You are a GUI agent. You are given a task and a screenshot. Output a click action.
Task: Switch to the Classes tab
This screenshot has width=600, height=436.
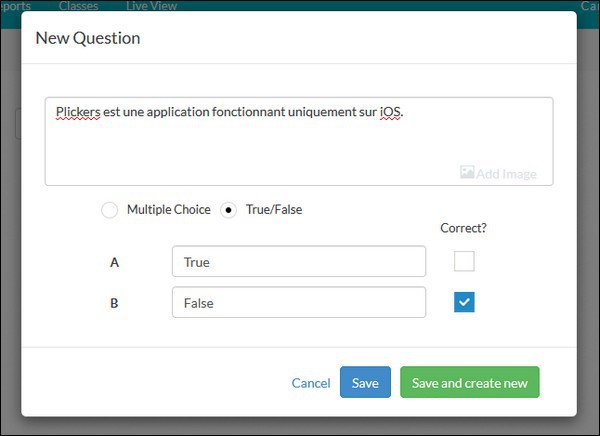pyautogui.click(x=78, y=6)
